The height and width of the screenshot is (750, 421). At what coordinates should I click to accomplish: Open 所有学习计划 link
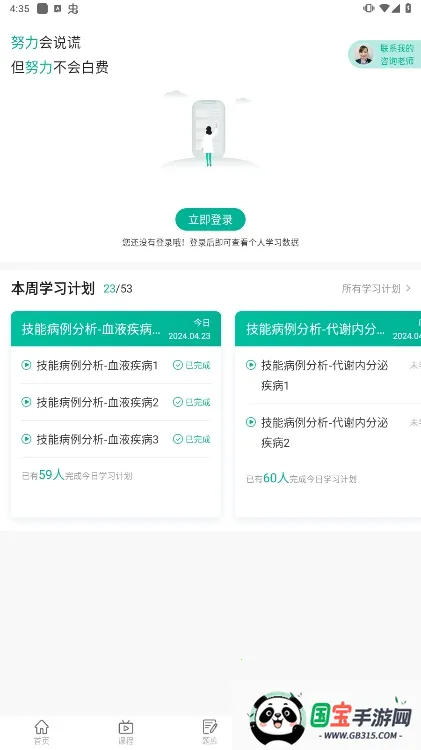(x=371, y=288)
